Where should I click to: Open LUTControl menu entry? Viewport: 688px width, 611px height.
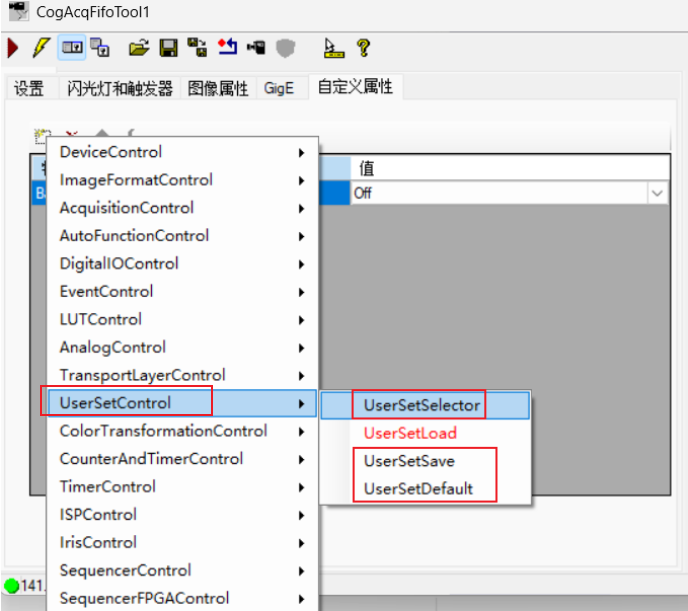point(182,319)
